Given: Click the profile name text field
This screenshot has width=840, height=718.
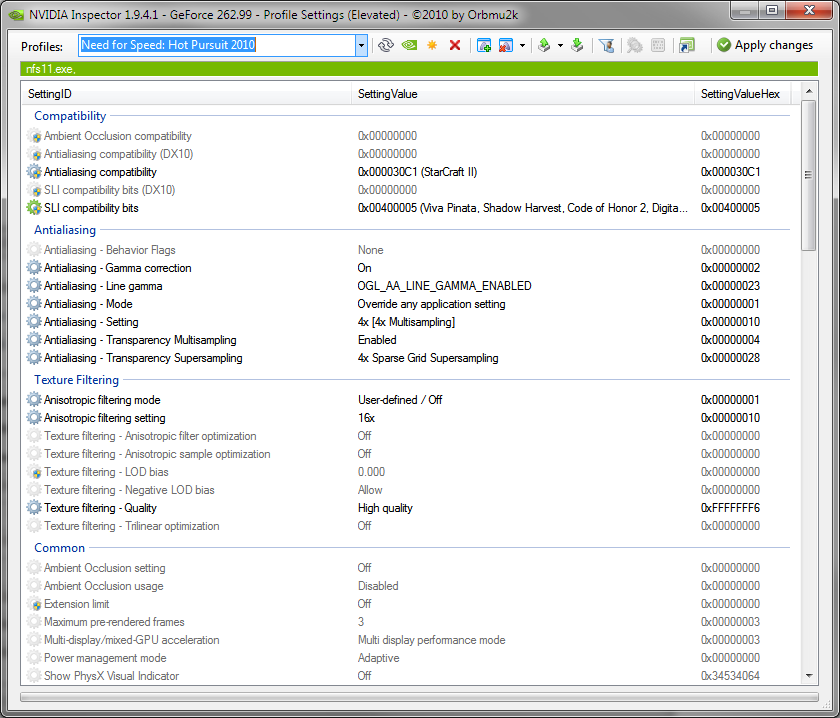Looking at the screenshot, I should coord(215,45).
